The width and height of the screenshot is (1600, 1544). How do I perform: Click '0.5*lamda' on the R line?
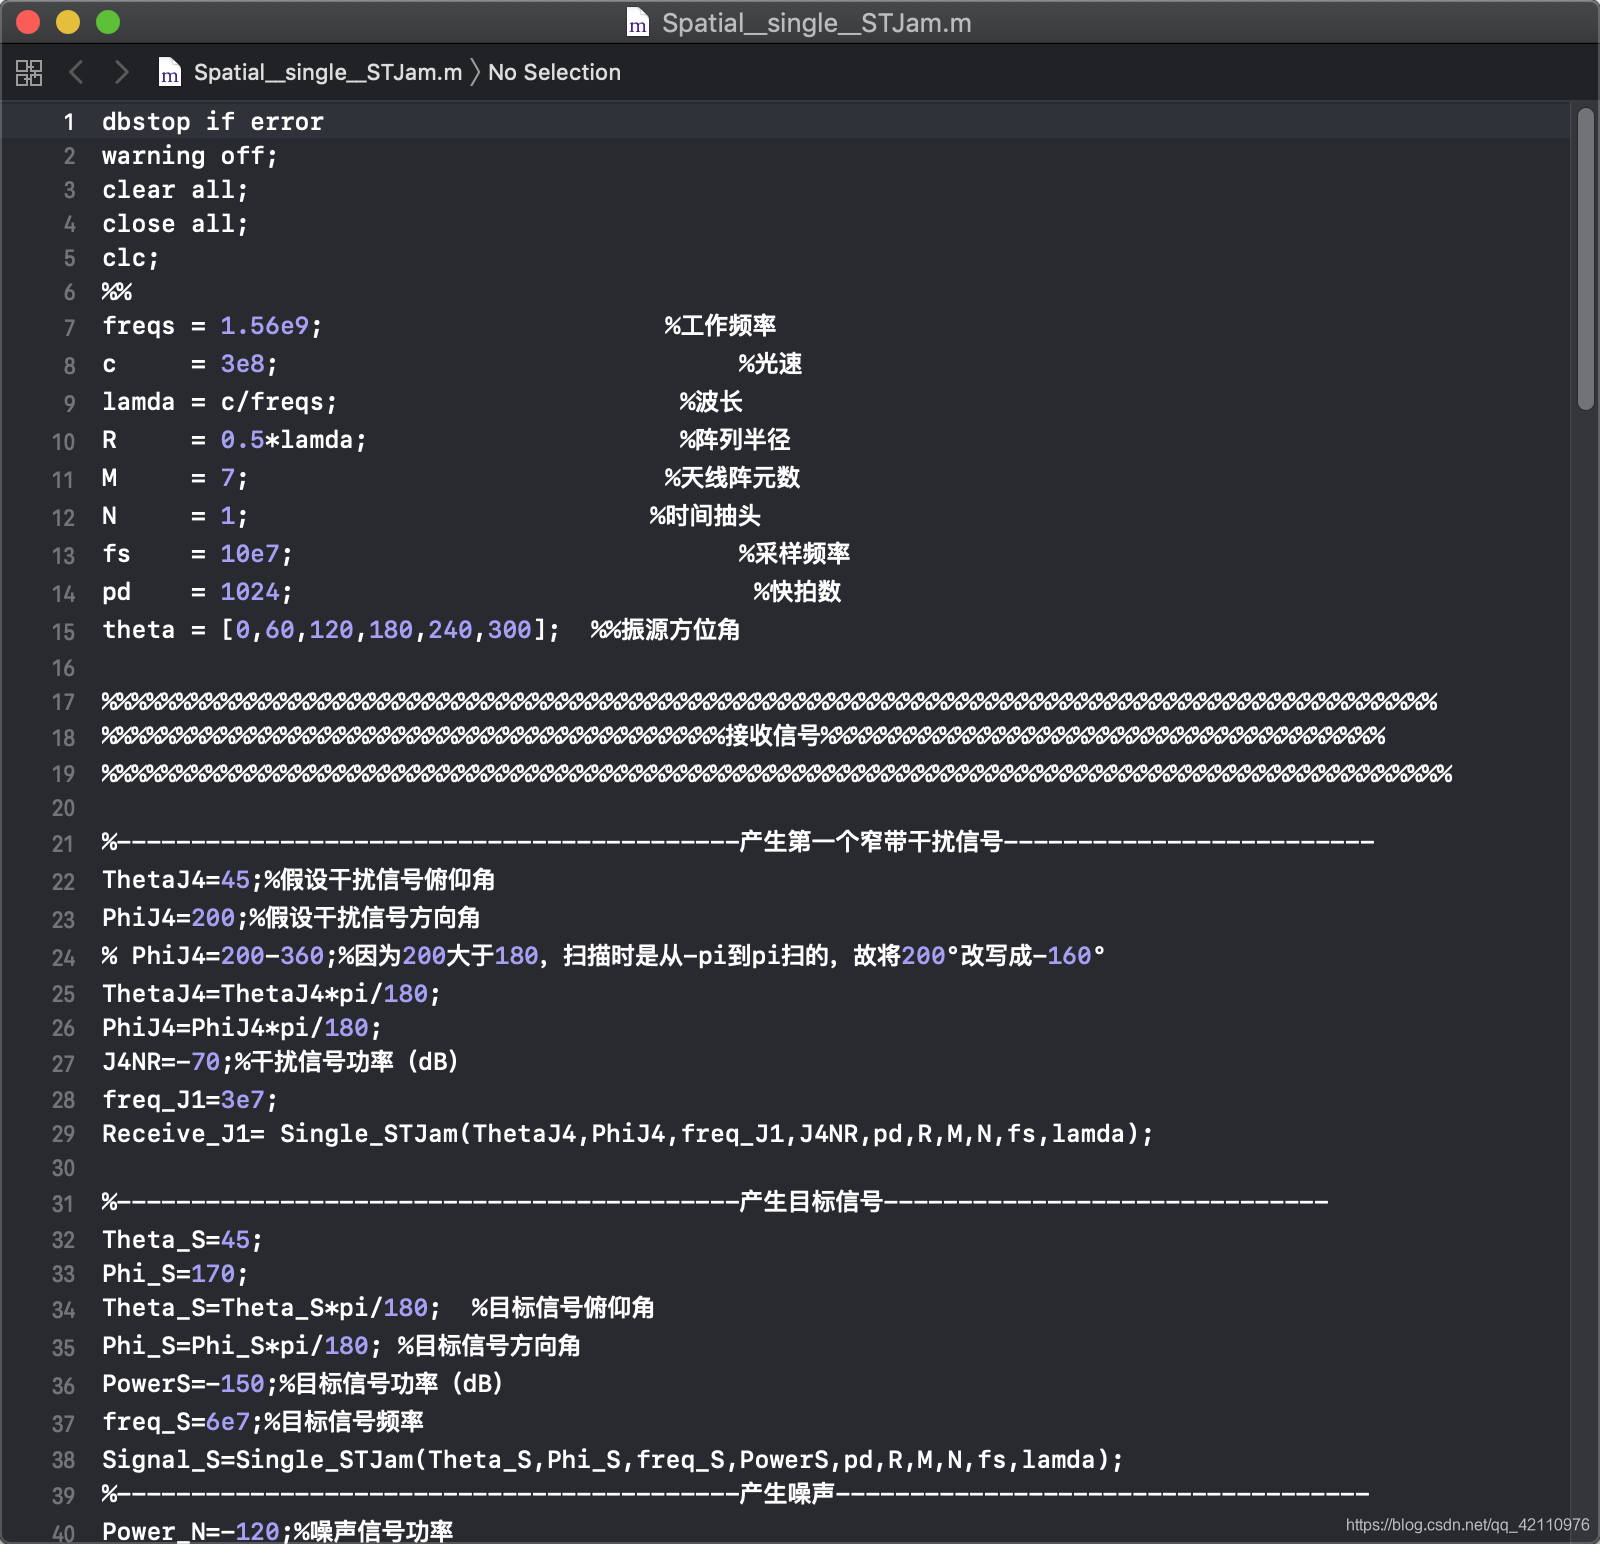pyautogui.click(x=286, y=440)
